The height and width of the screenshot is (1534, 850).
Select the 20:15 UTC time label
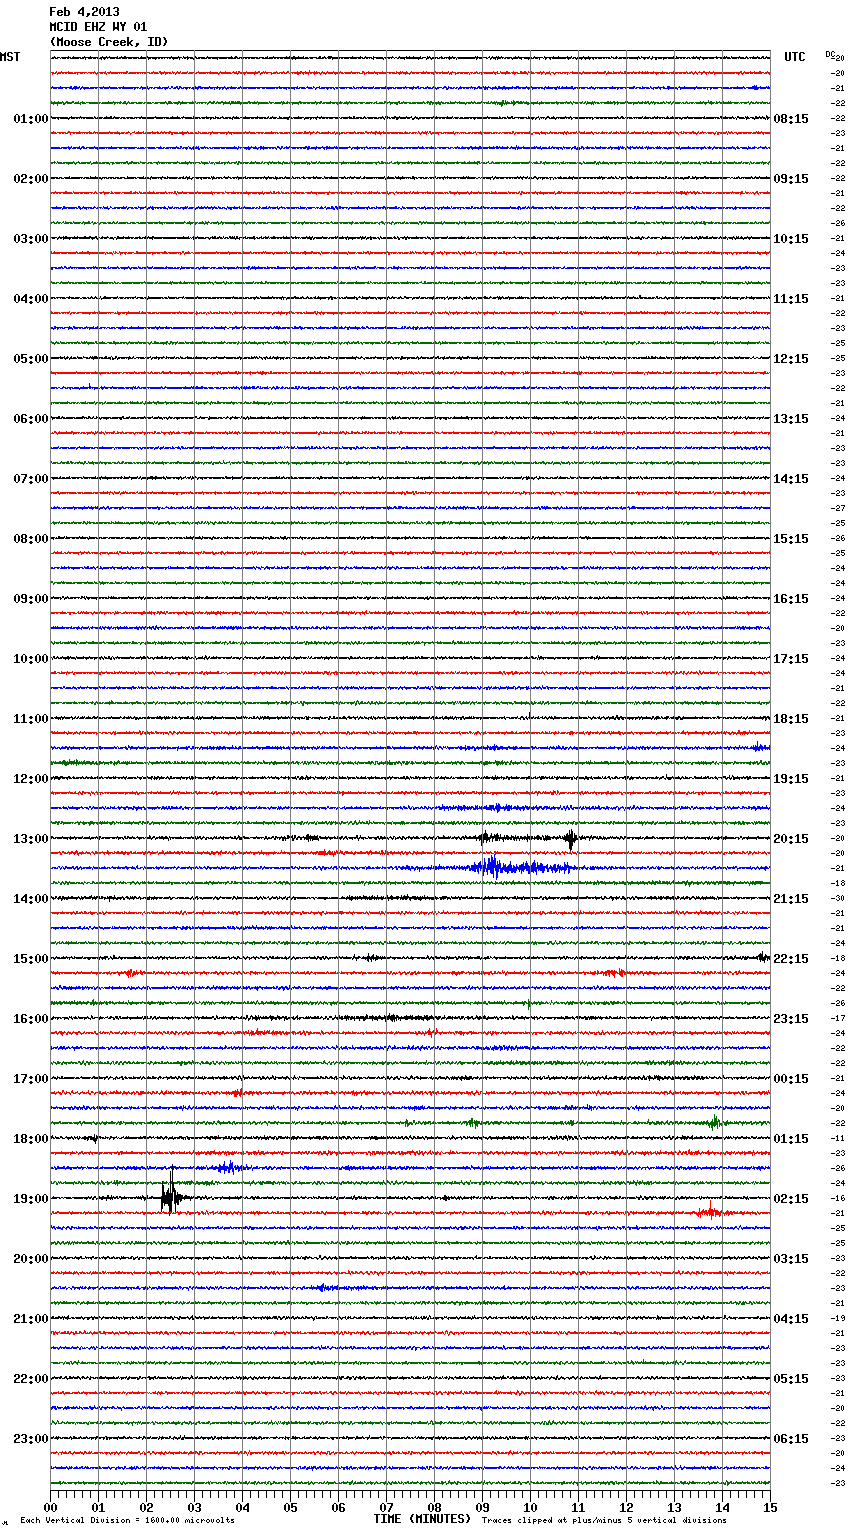[790, 839]
